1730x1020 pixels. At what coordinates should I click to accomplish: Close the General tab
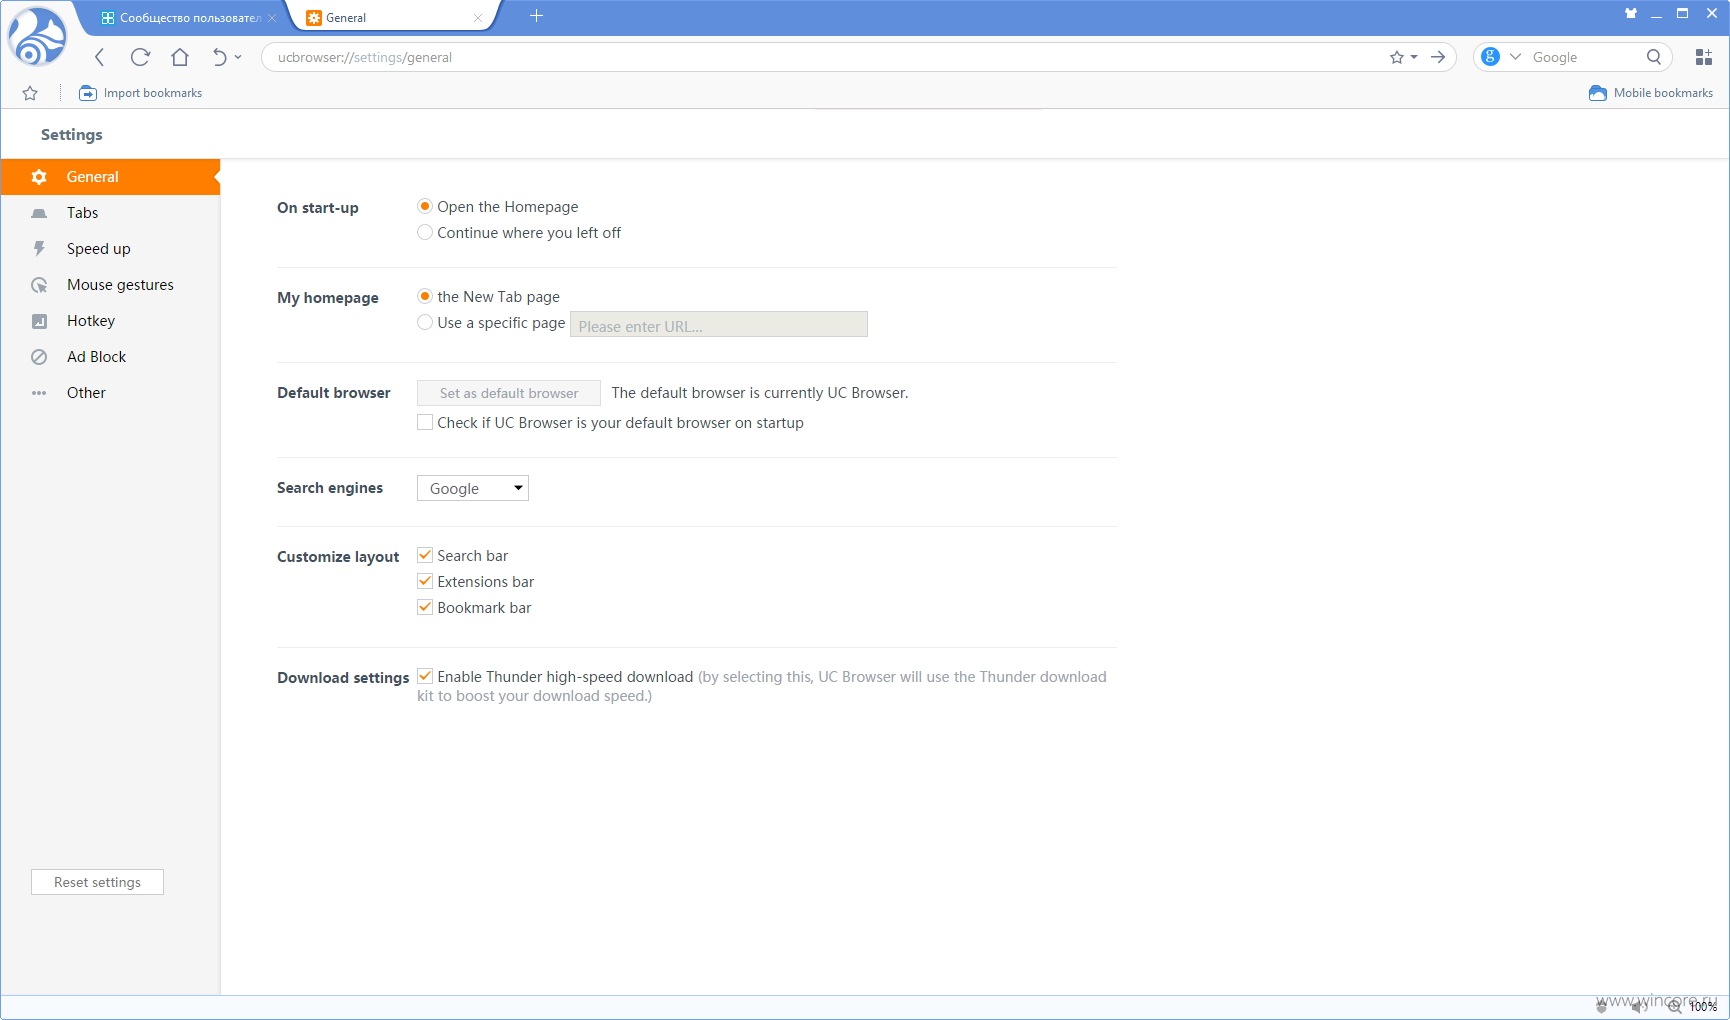(477, 18)
